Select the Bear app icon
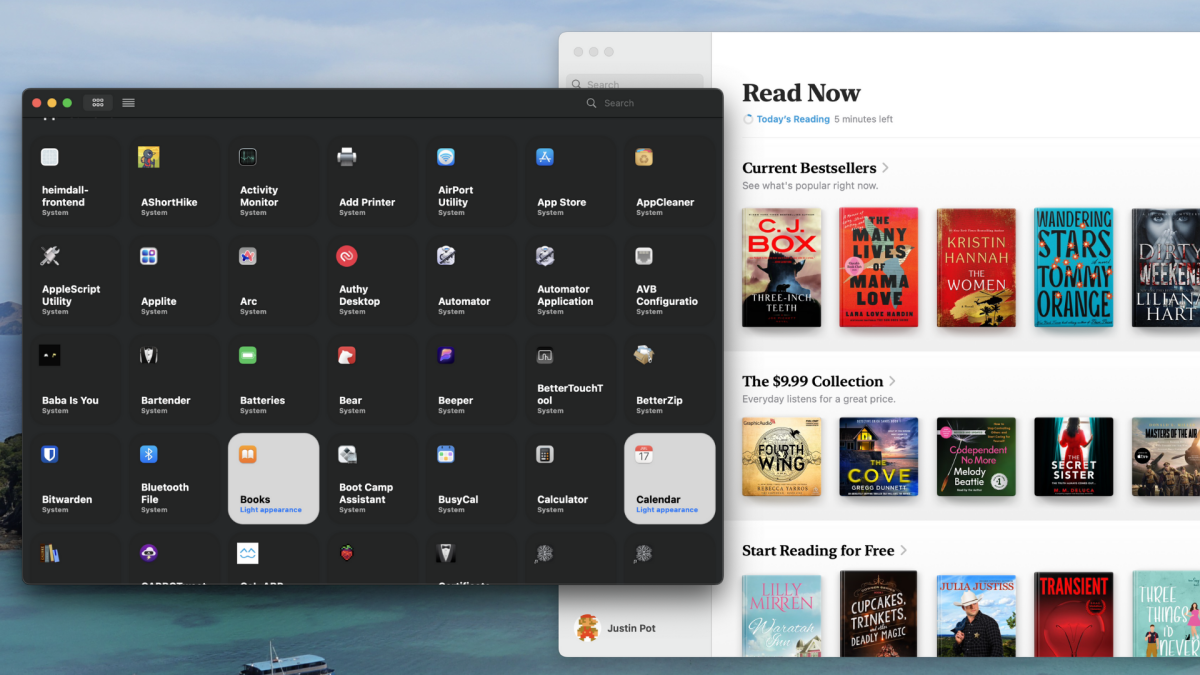Screen dimensions: 1200x675 pyautogui.click(x=347, y=355)
